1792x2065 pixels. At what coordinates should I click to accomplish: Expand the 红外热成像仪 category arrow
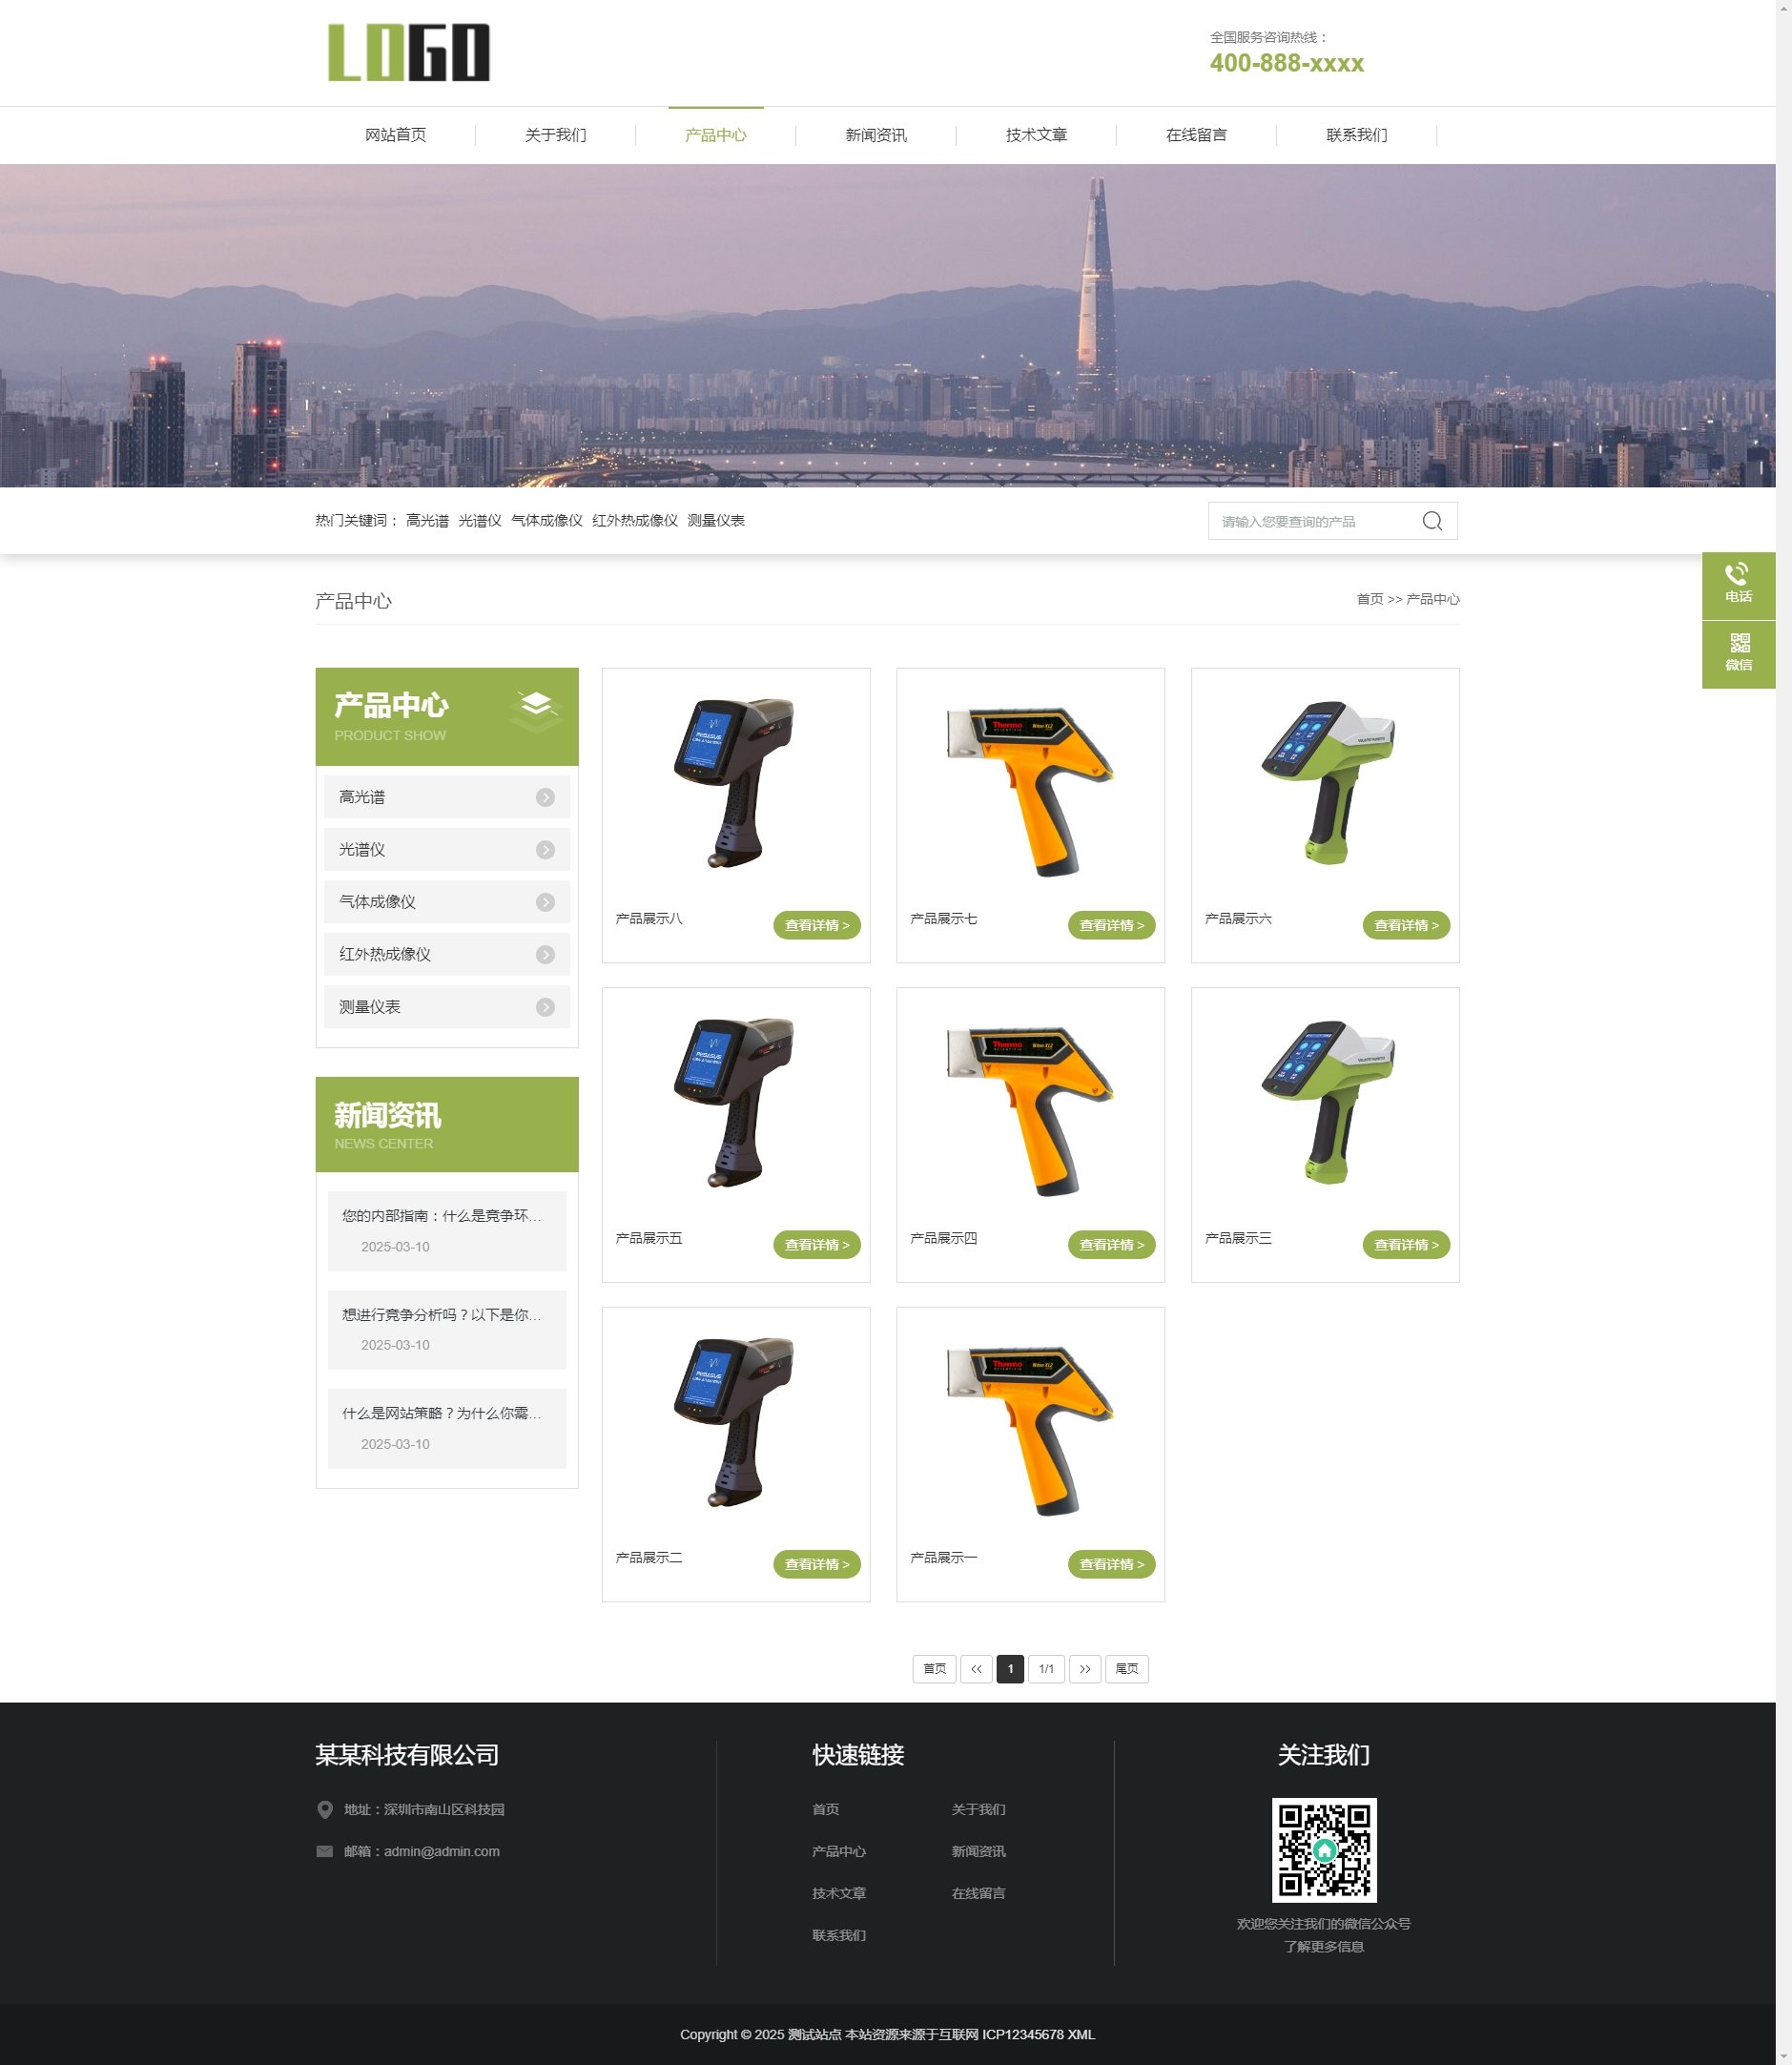[545, 955]
